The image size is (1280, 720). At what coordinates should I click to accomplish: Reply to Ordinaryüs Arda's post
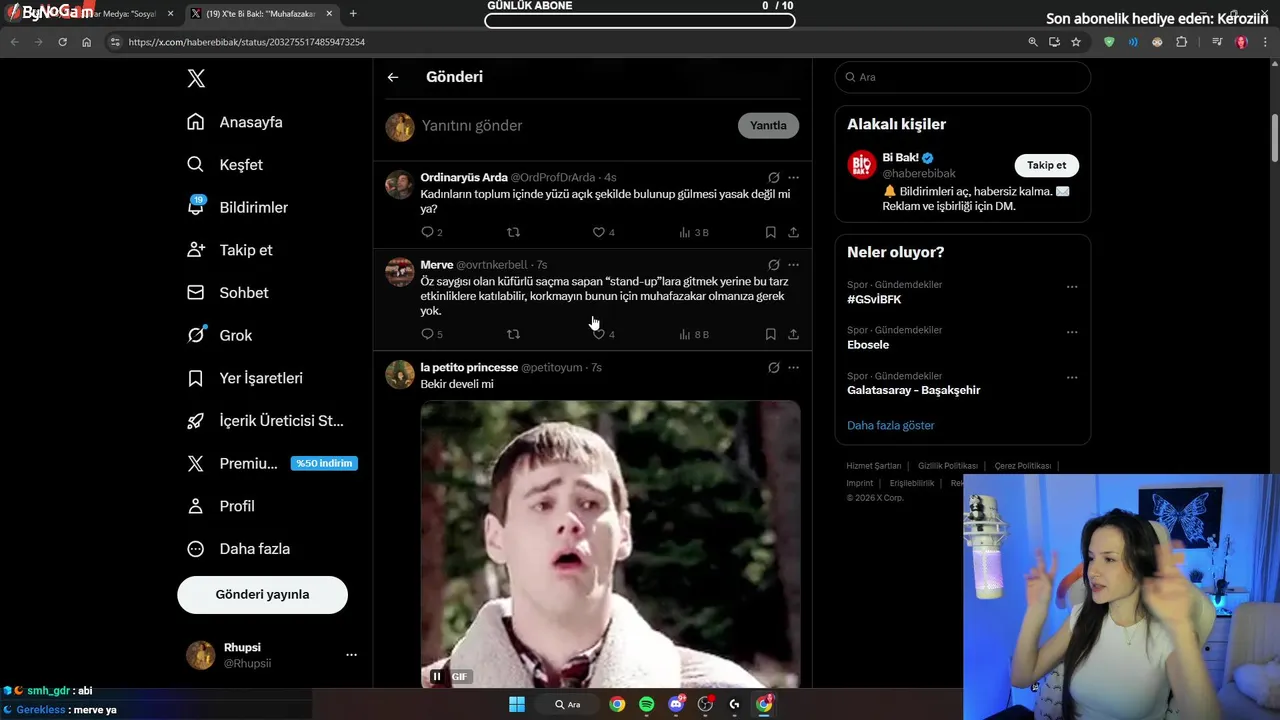pos(431,232)
